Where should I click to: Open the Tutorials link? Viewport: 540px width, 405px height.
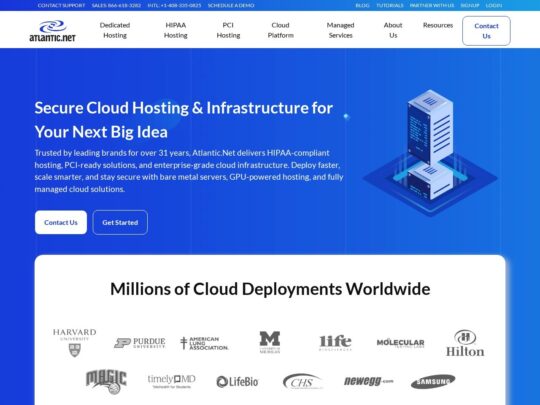click(390, 6)
